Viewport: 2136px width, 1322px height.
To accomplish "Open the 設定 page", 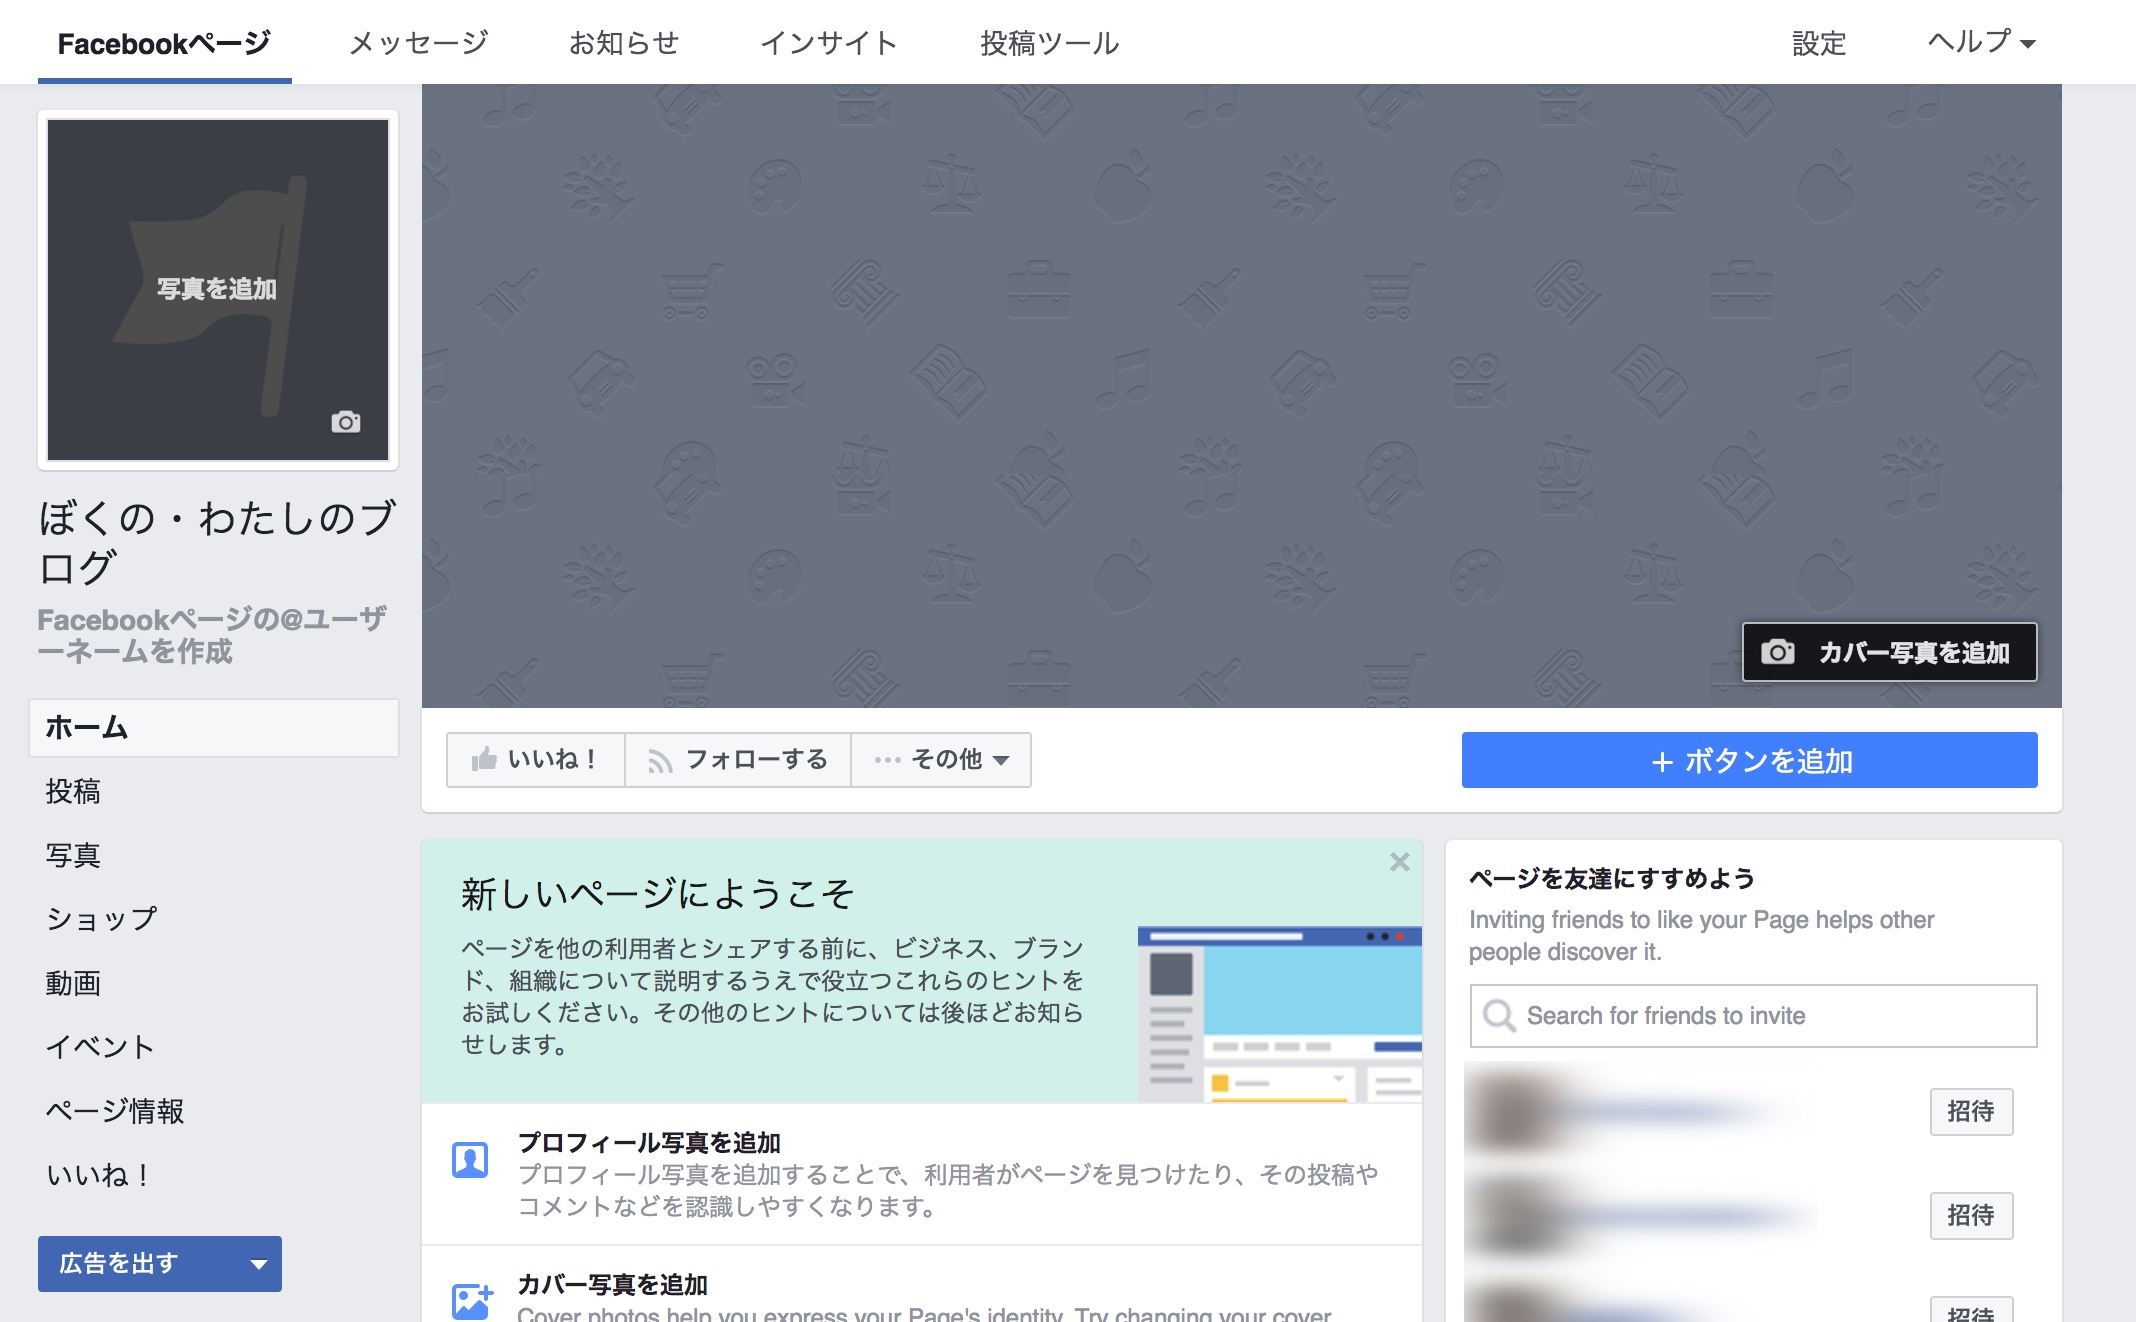I will 1818,43.
